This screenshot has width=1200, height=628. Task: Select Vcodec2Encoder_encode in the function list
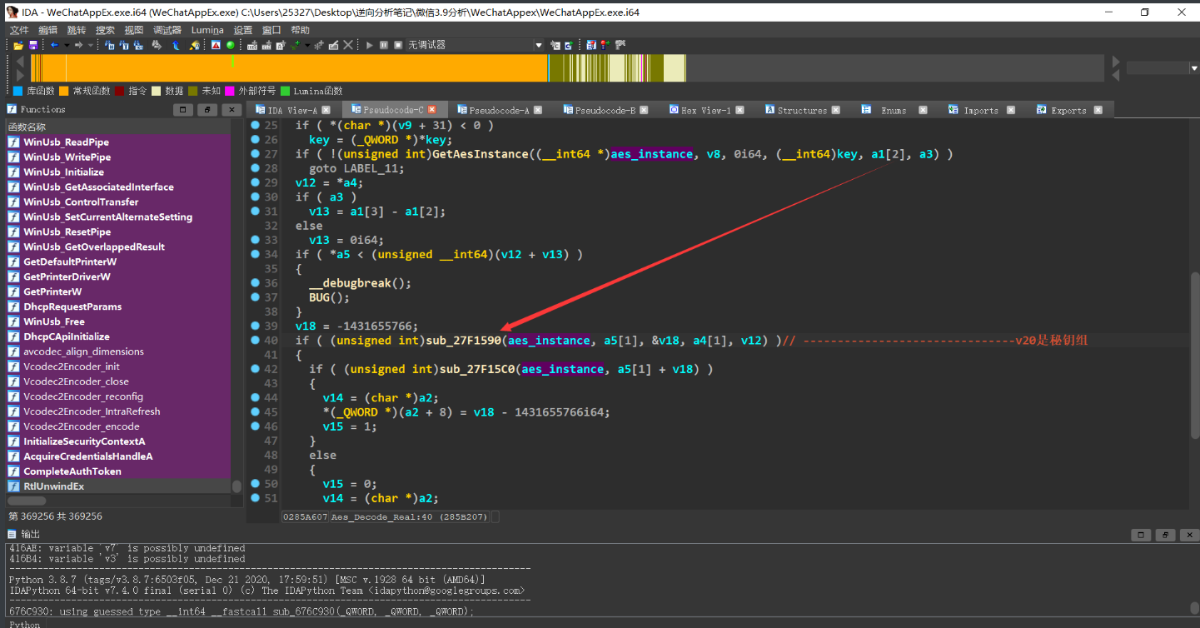(x=82, y=426)
